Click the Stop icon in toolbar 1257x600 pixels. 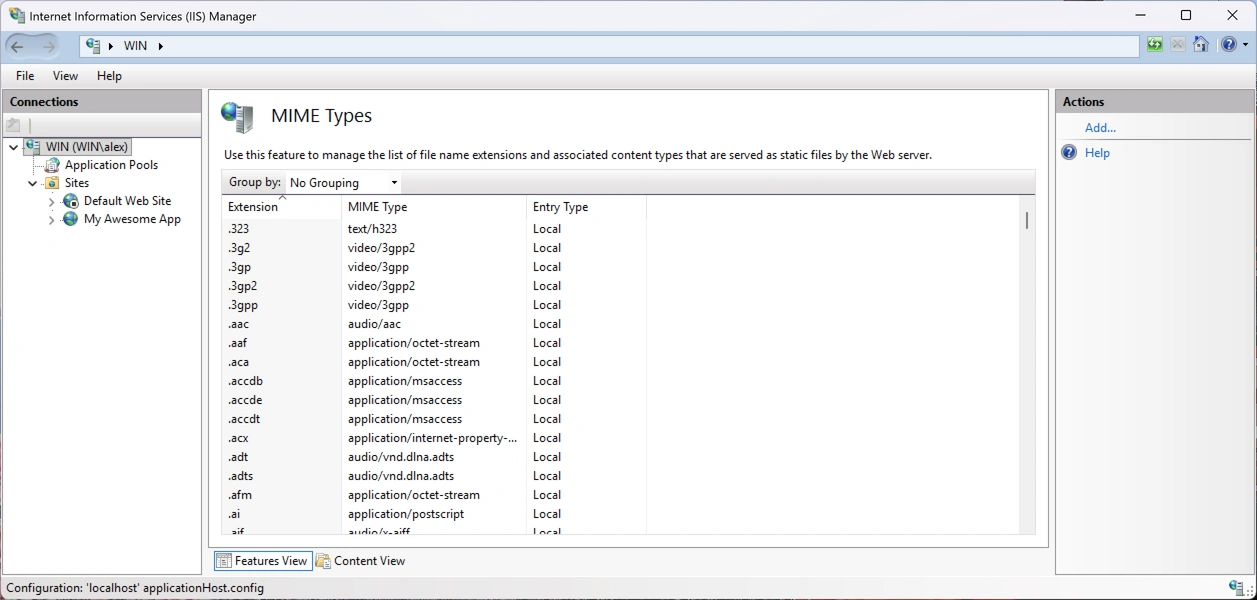tap(1178, 45)
